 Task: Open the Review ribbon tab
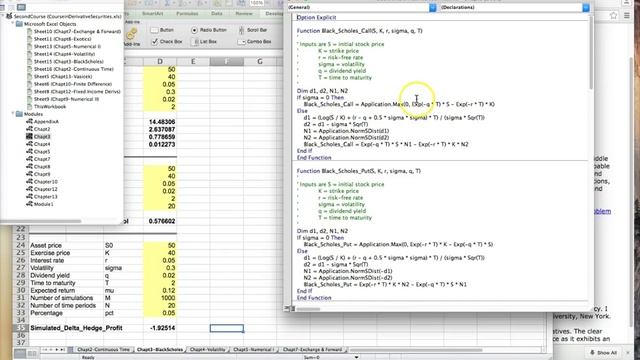point(244,13)
